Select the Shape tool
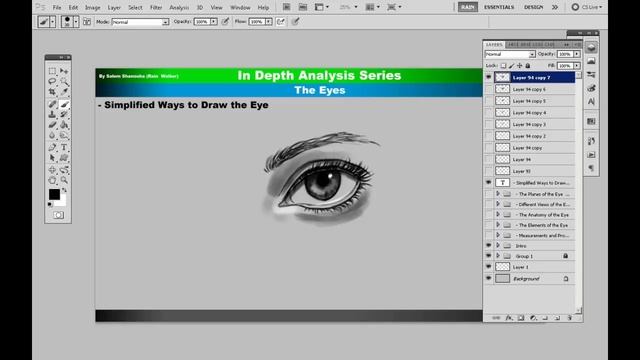Image resolution: width=640 pixels, height=360 pixels. (x=64, y=158)
